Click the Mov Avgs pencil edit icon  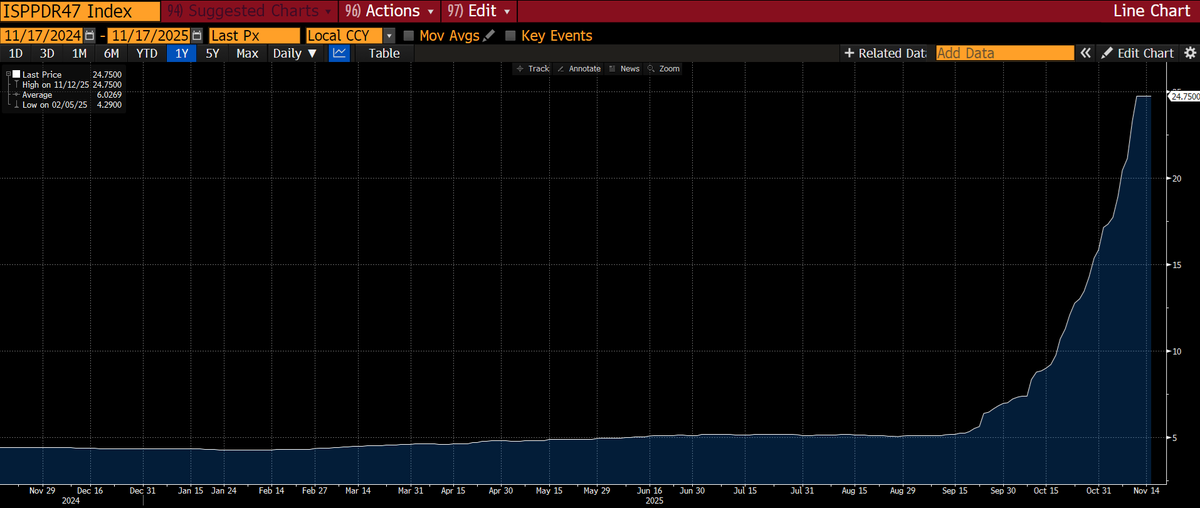(x=488, y=35)
